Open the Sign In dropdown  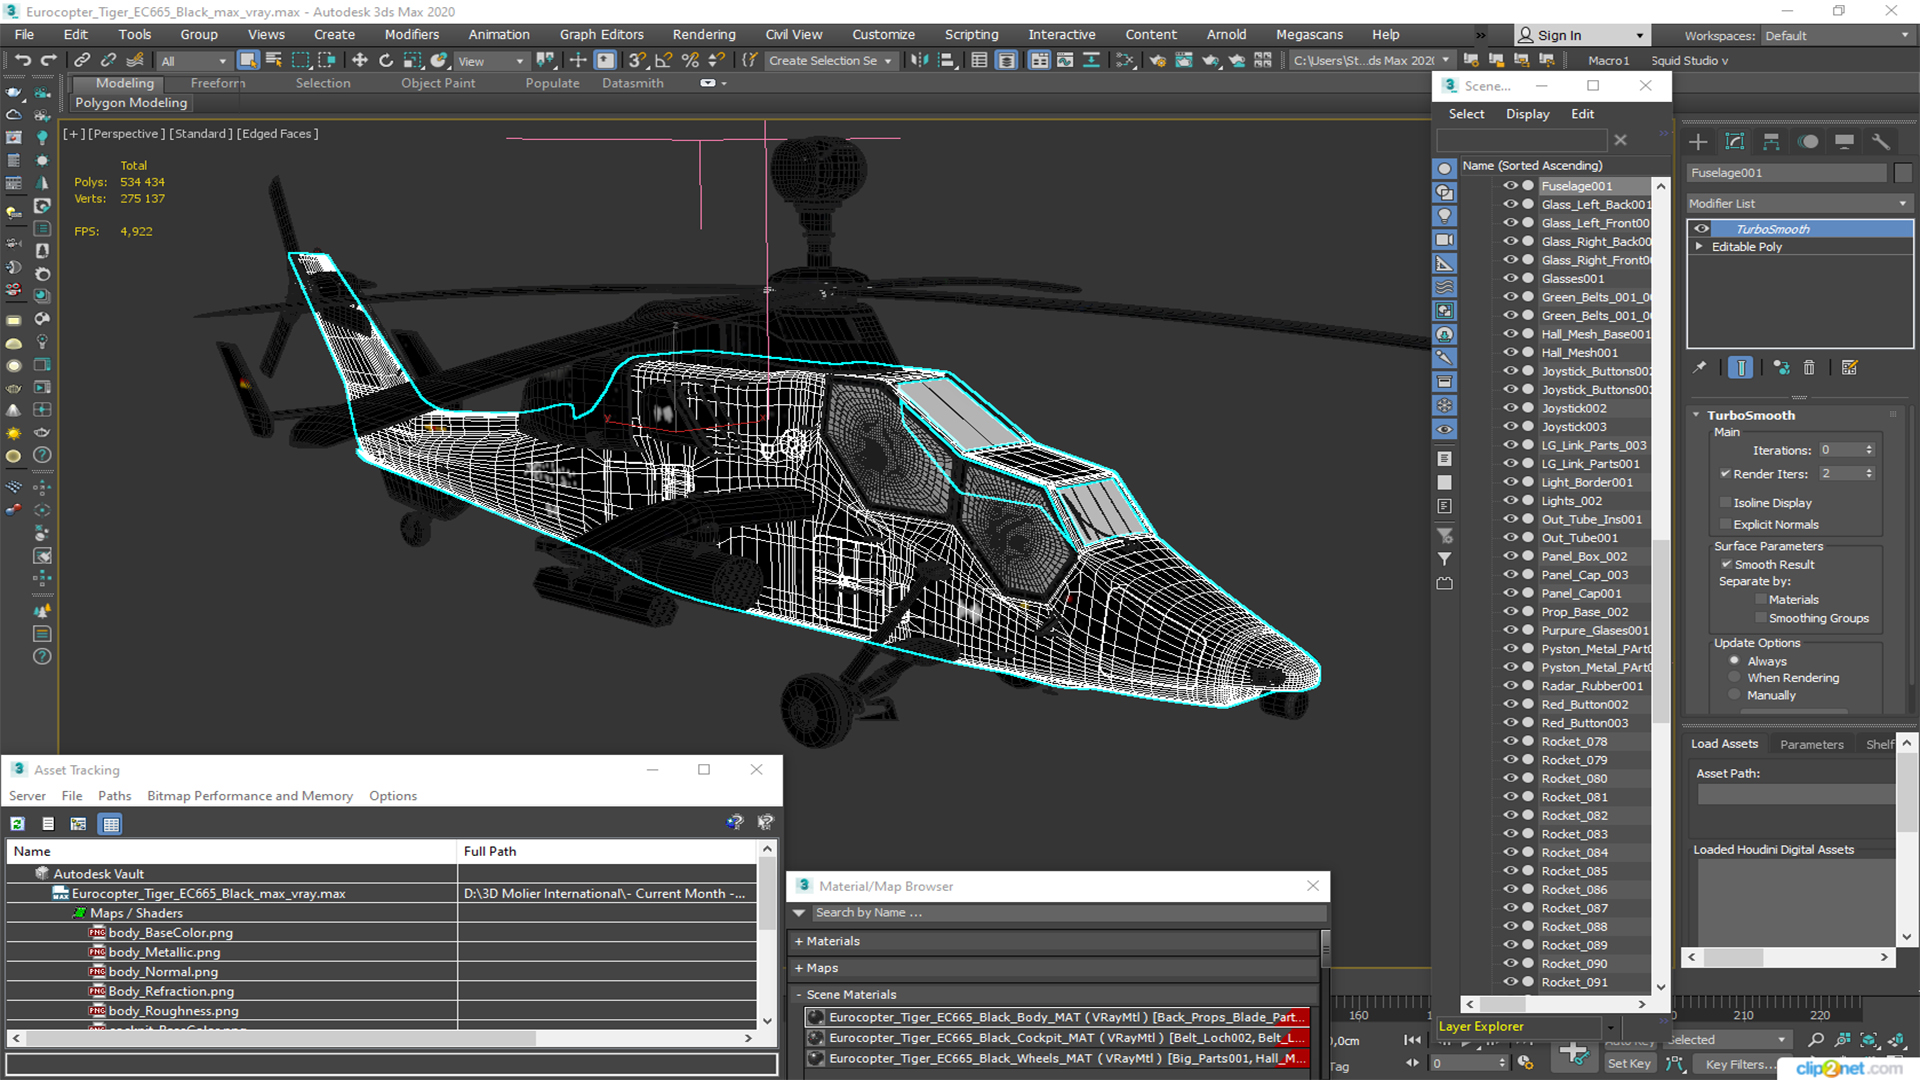1581,35
